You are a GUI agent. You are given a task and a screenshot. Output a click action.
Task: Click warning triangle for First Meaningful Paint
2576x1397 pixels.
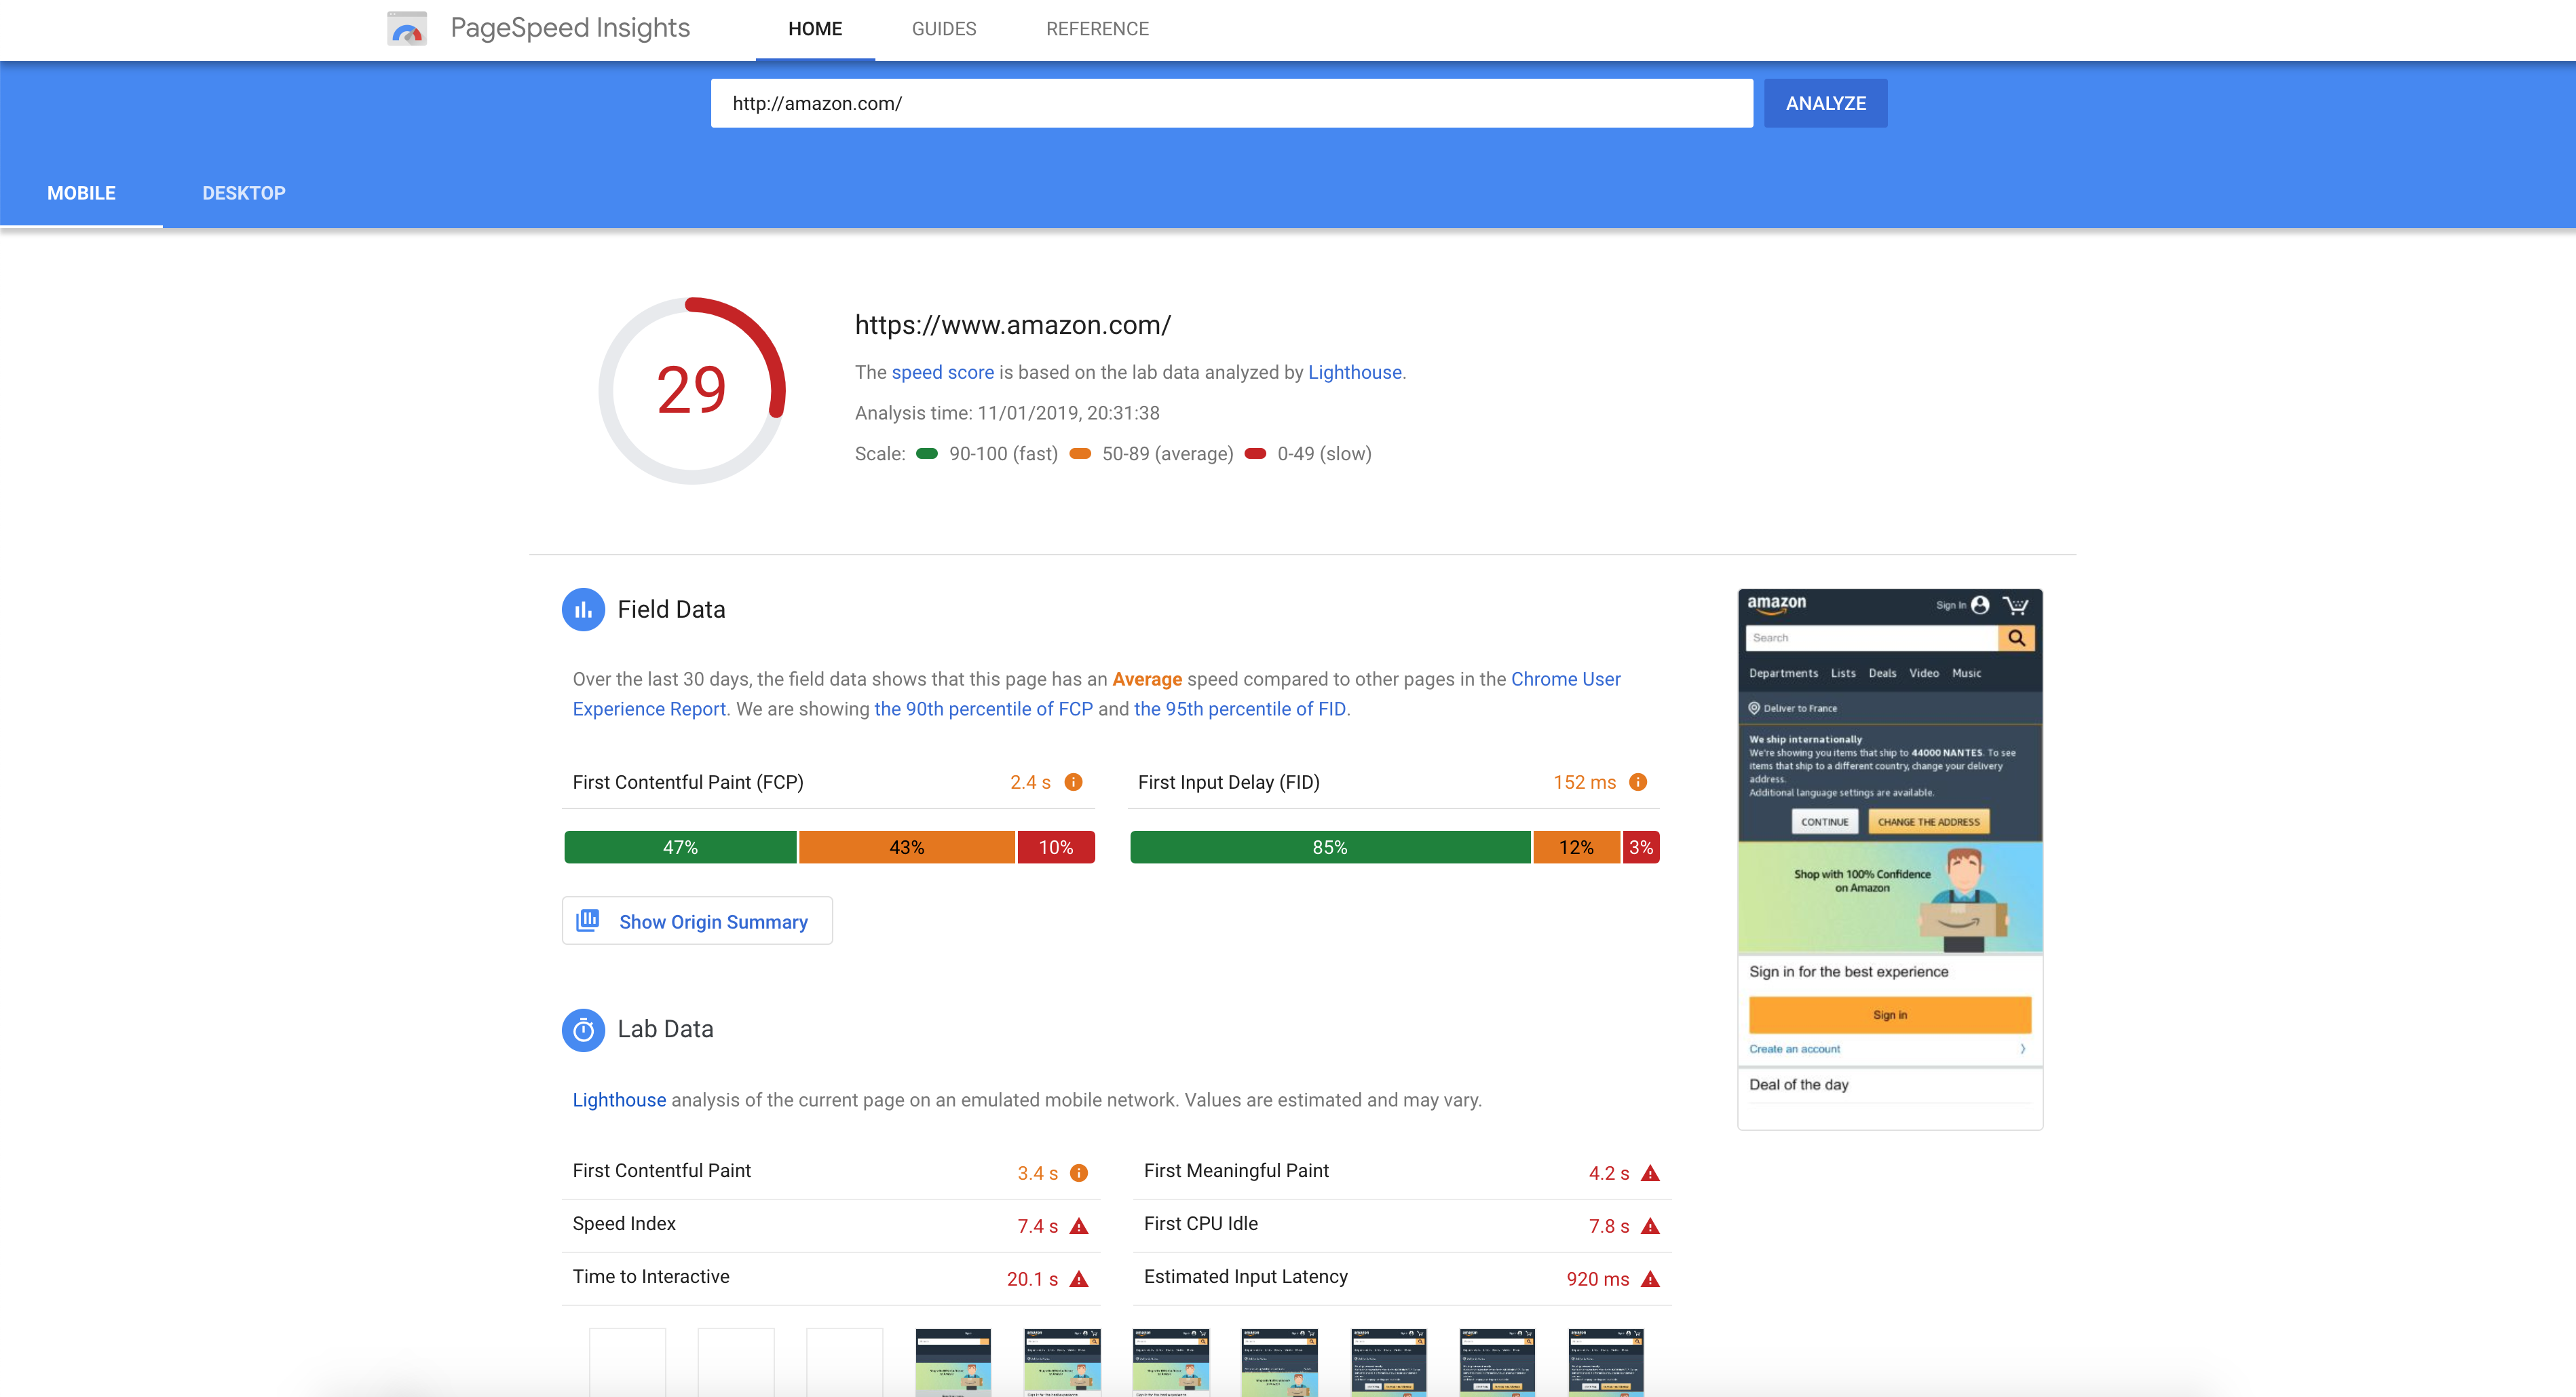(x=1651, y=1173)
